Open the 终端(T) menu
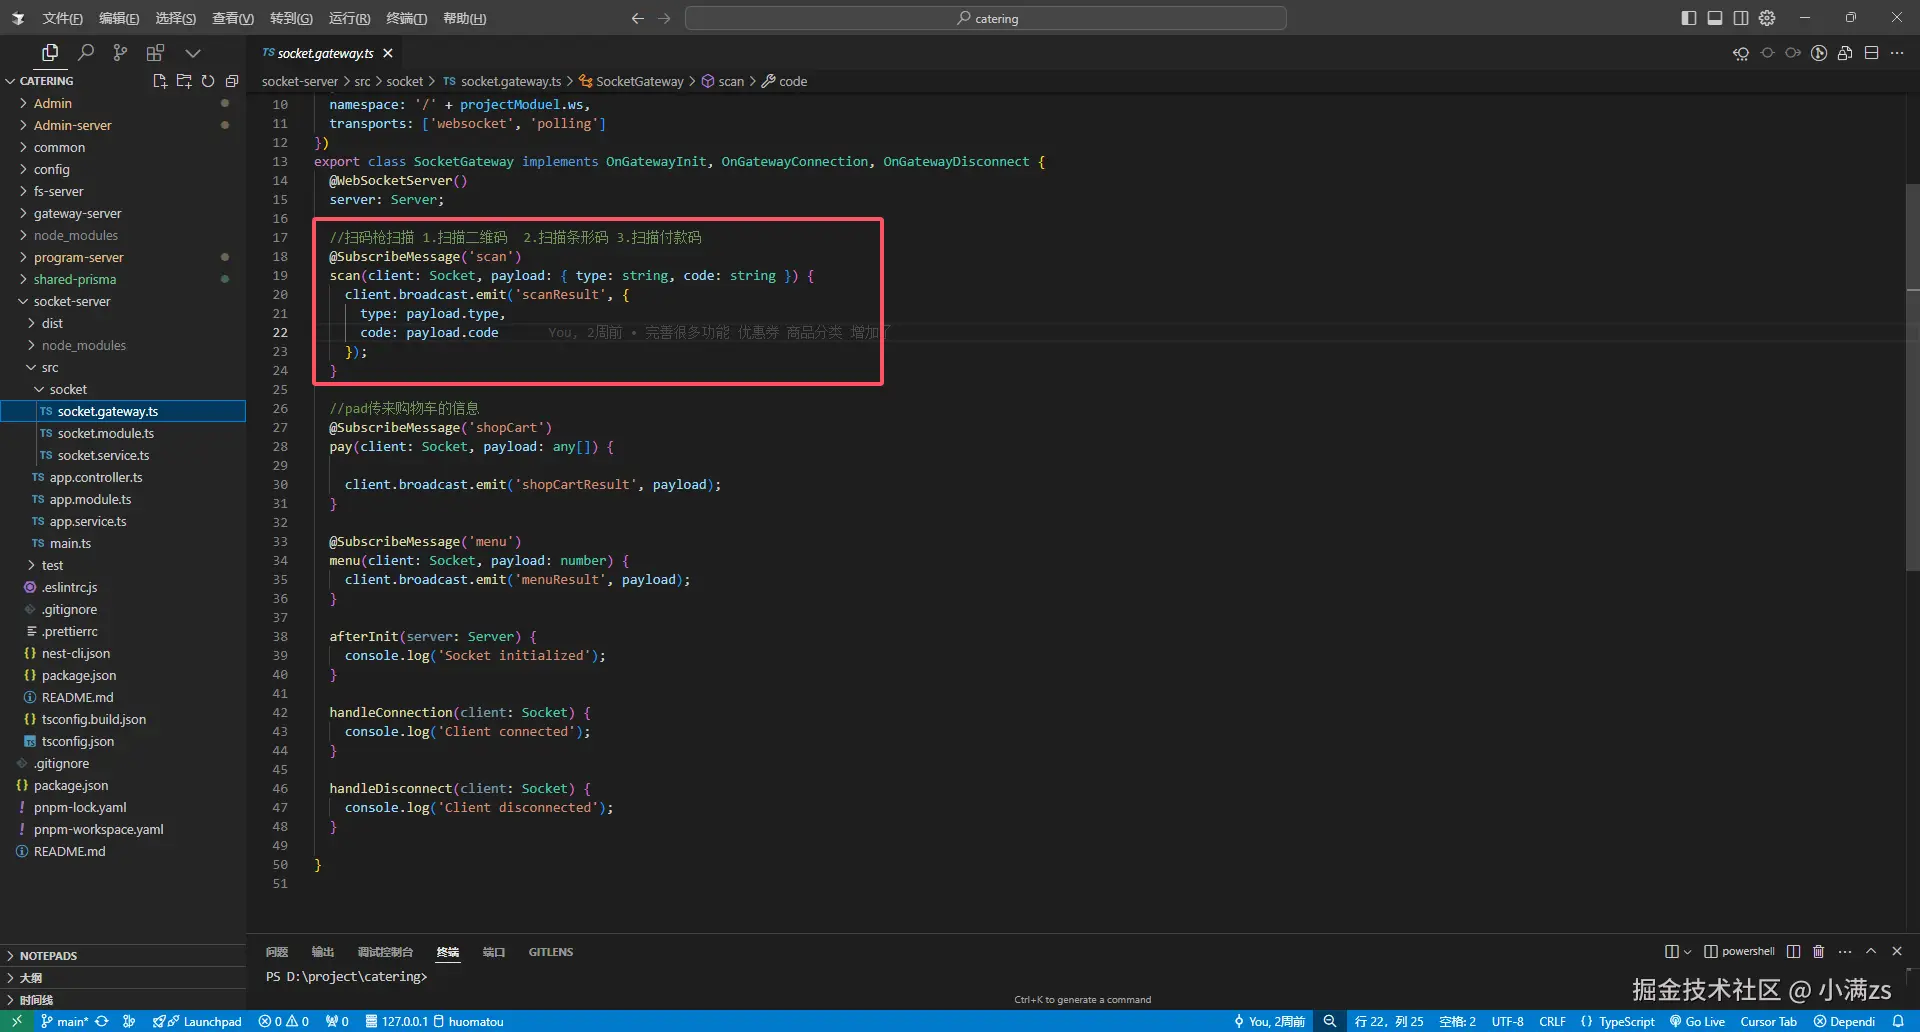The width and height of the screenshot is (1920, 1032). click(x=406, y=18)
